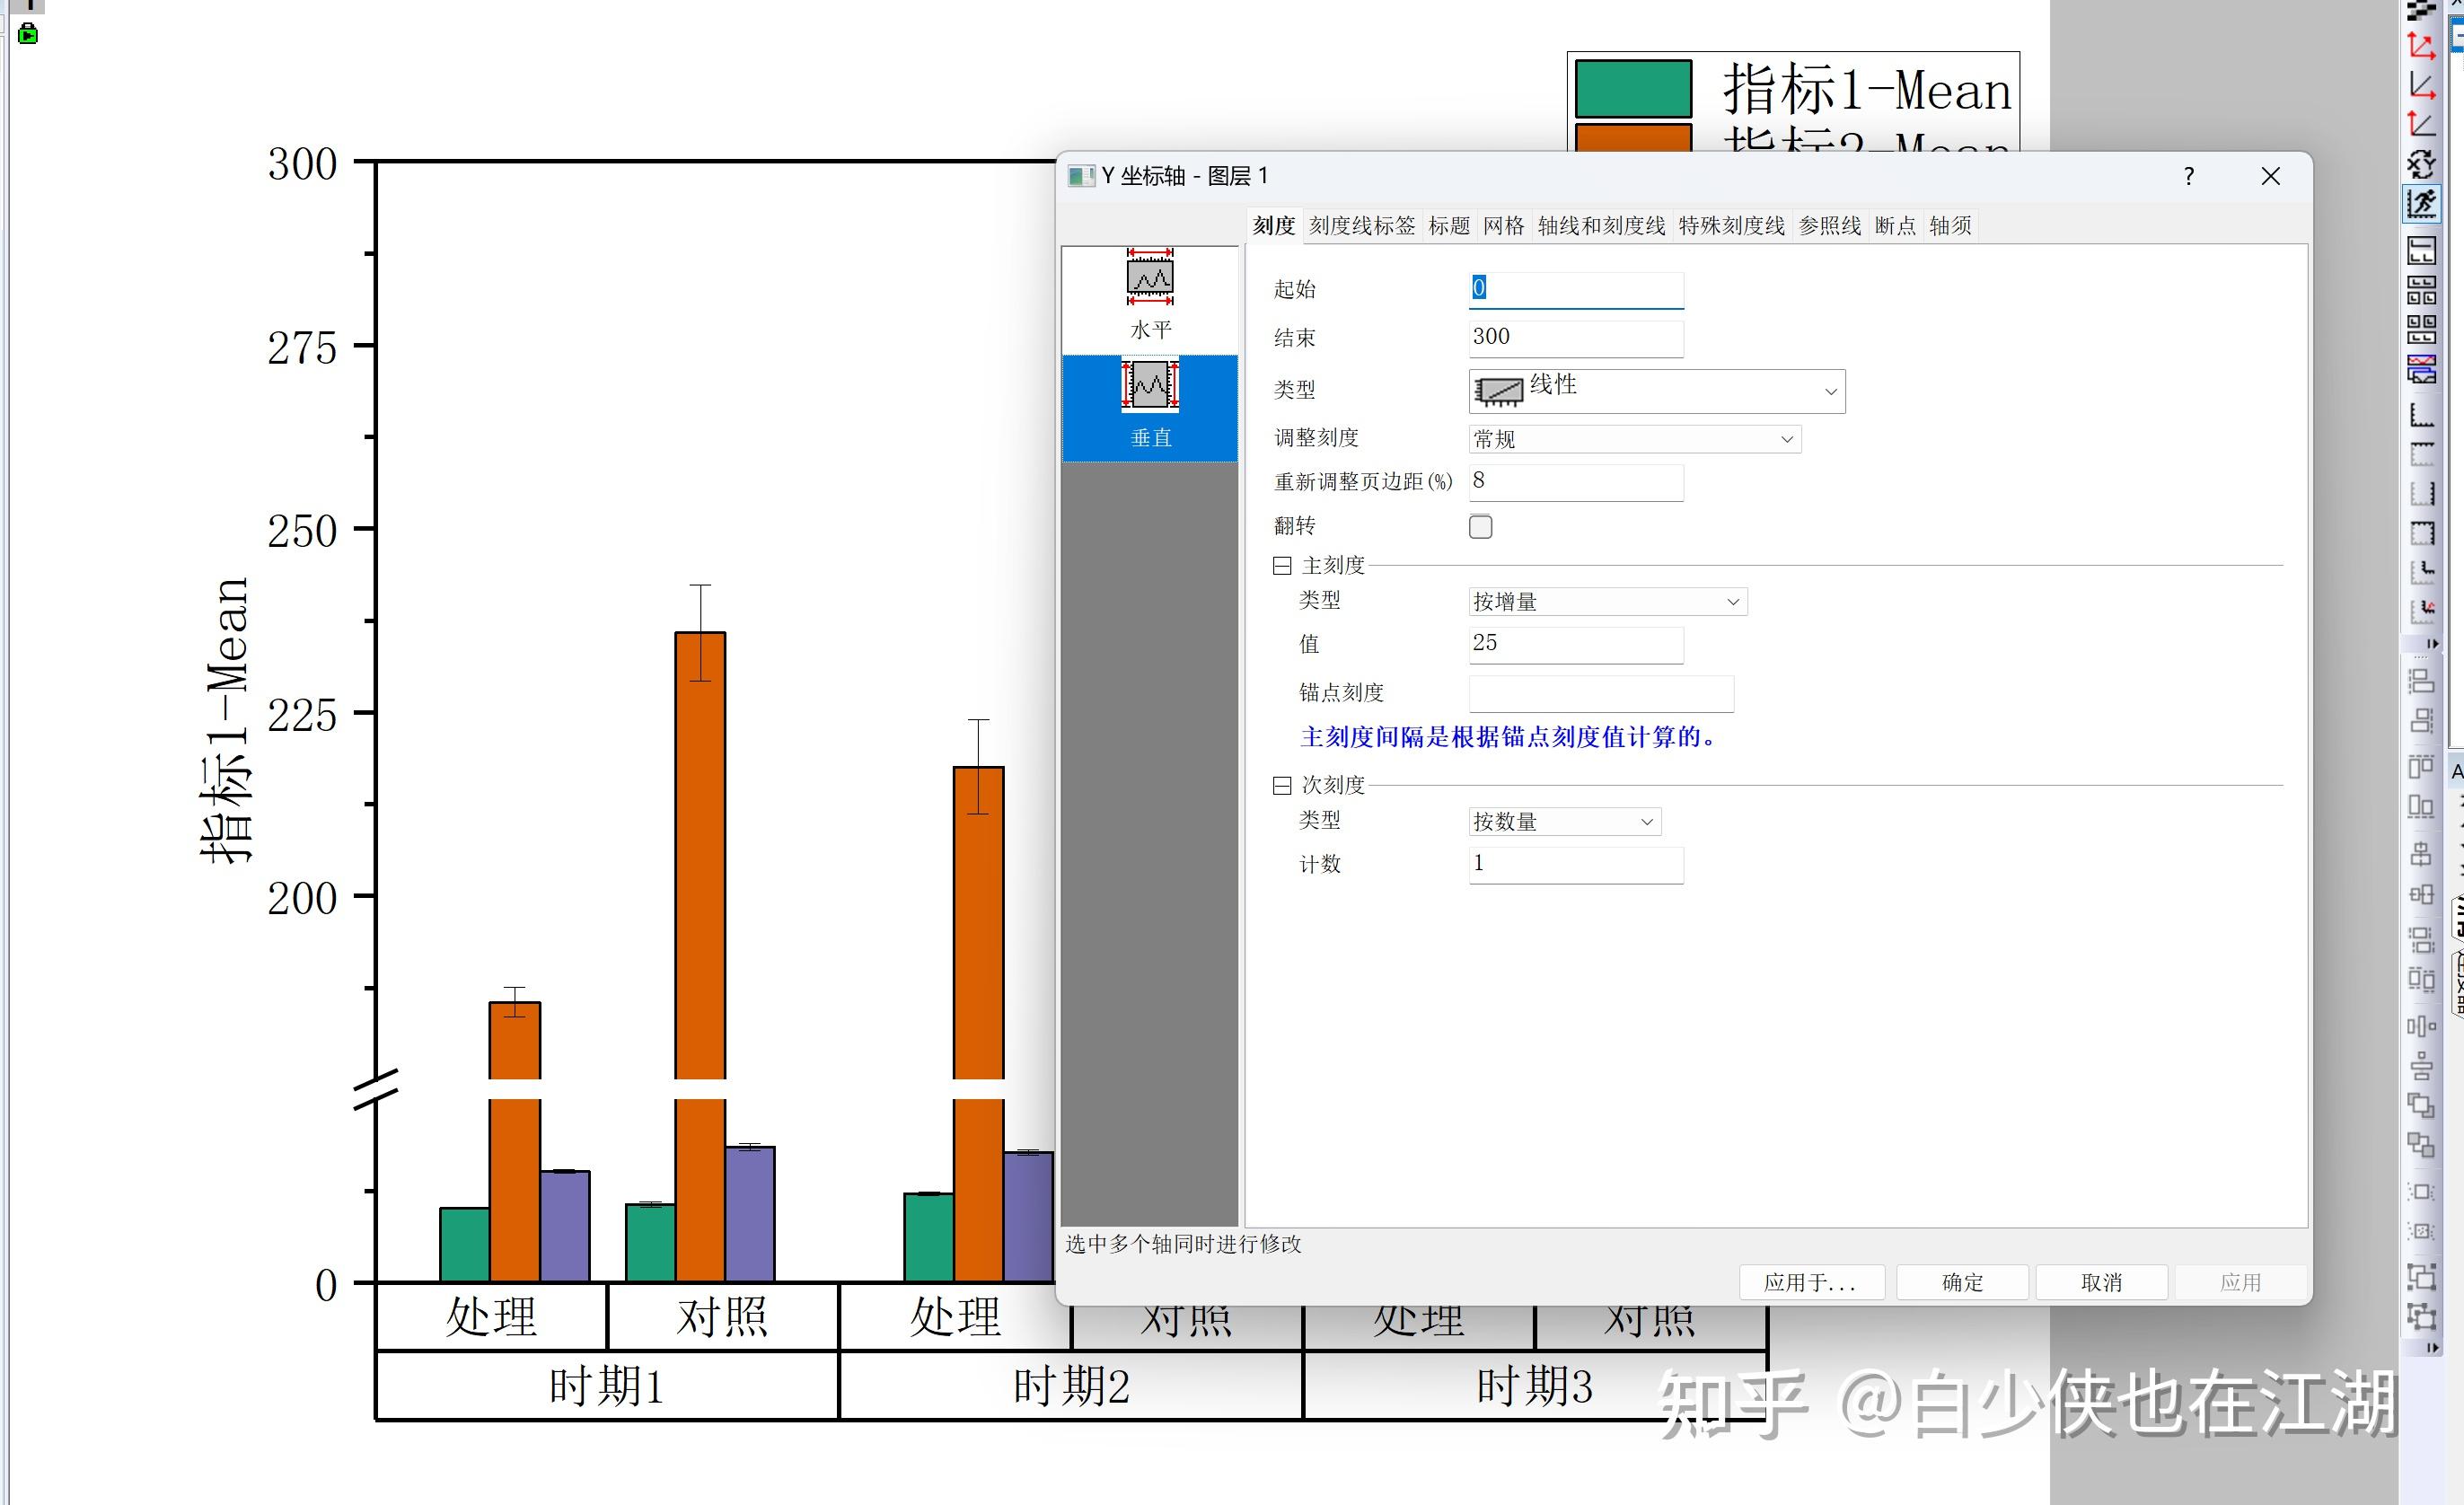Click the 应用 button
The height and width of the screenshot is (1505, 2464).
click(2240, 1283)
